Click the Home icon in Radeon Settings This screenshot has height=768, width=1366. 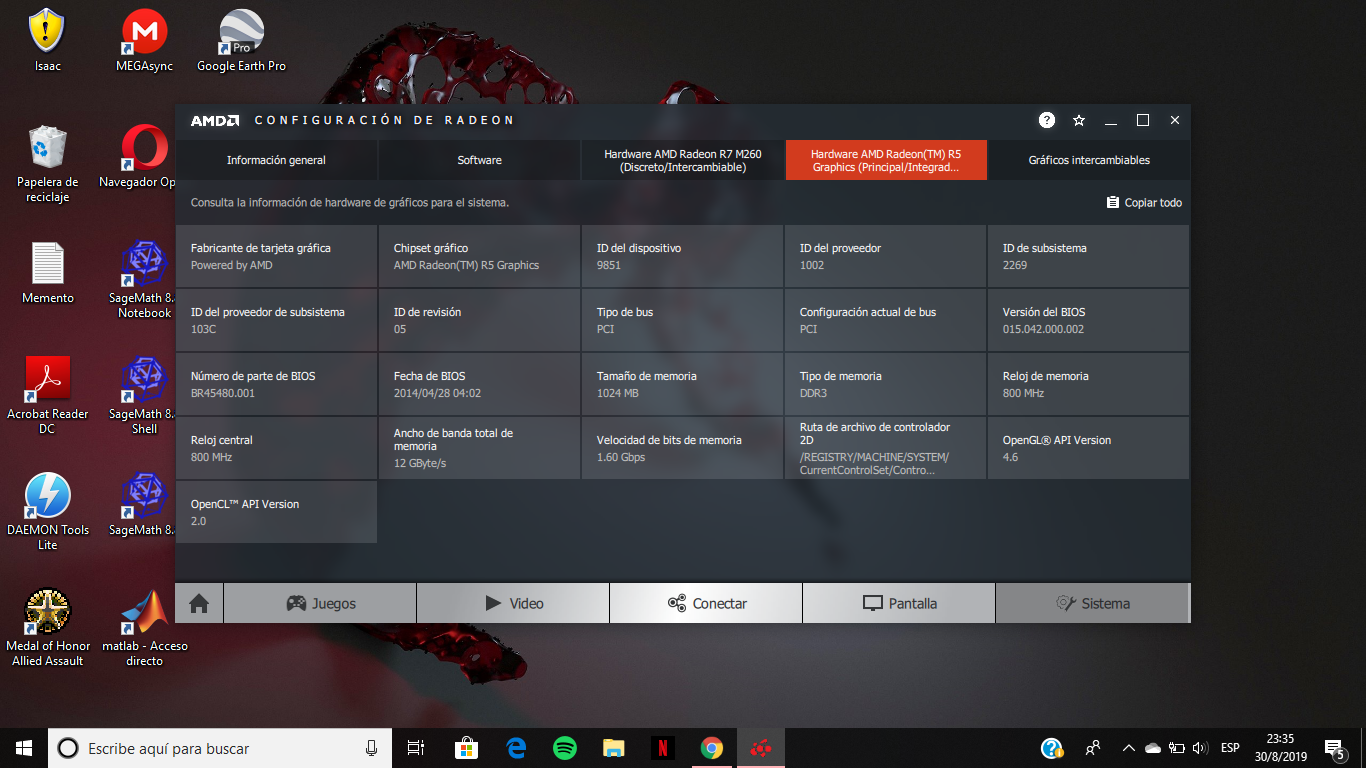(199, 603)
